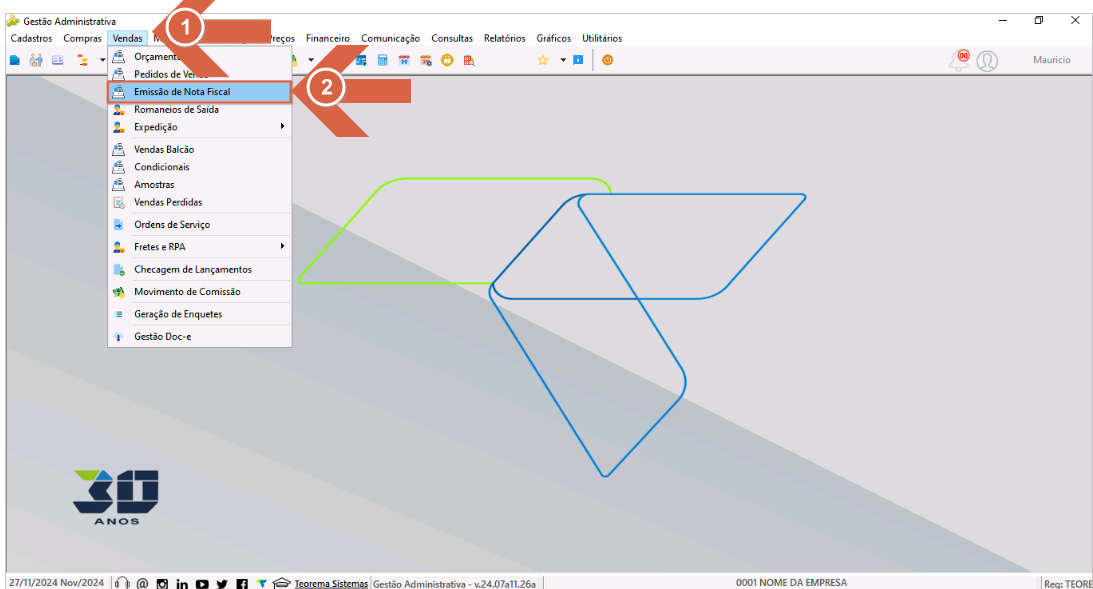Open the Utilitários menu
This screenshot has width=1093, height=589.
(x=602, y=38)
